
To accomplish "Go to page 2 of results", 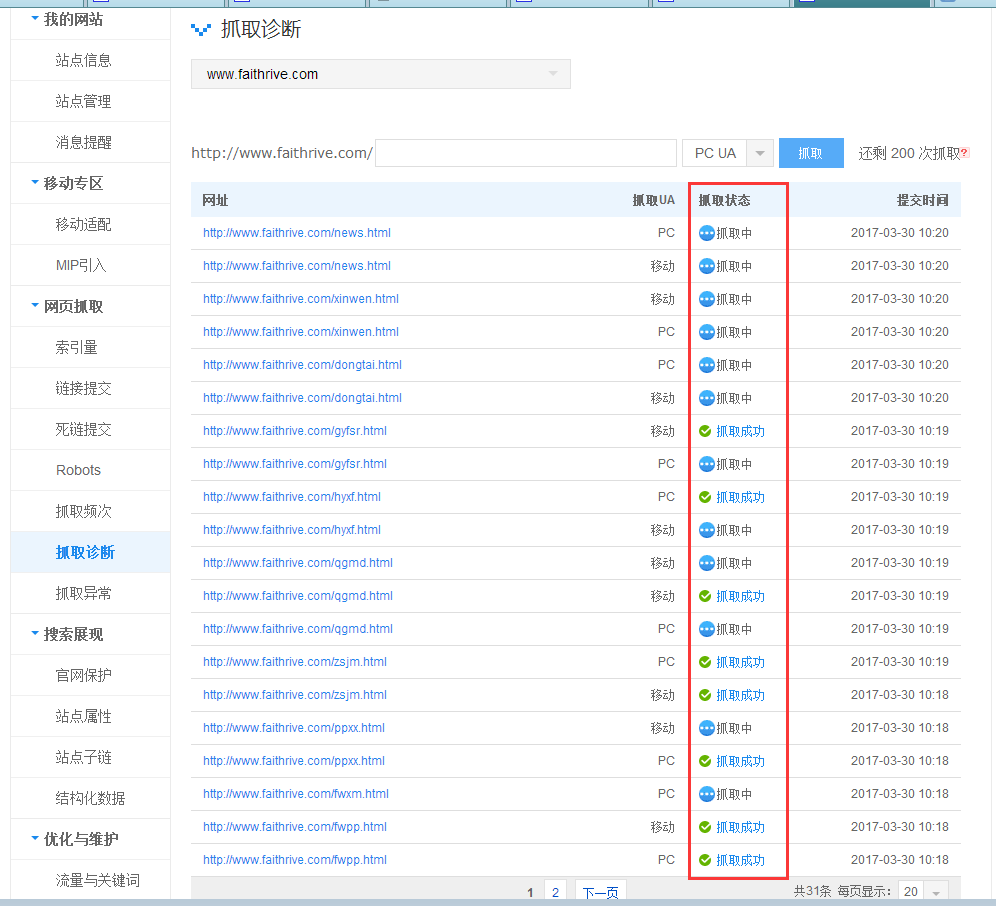I will coord(555,892).
